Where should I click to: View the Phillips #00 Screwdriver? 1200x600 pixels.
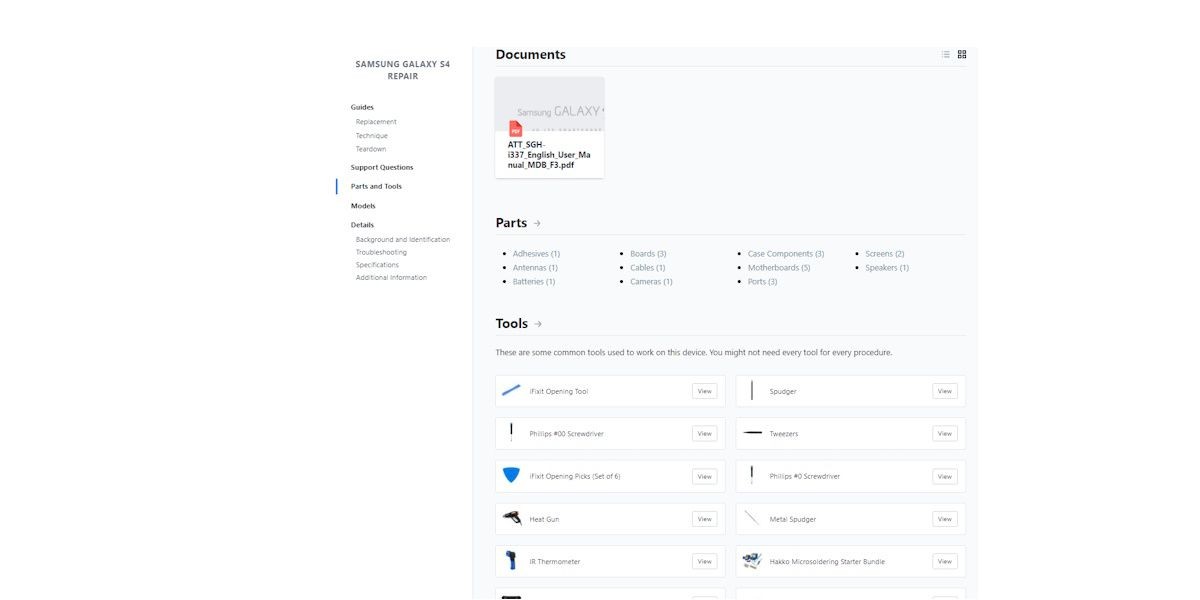click(x=705, y=434)
